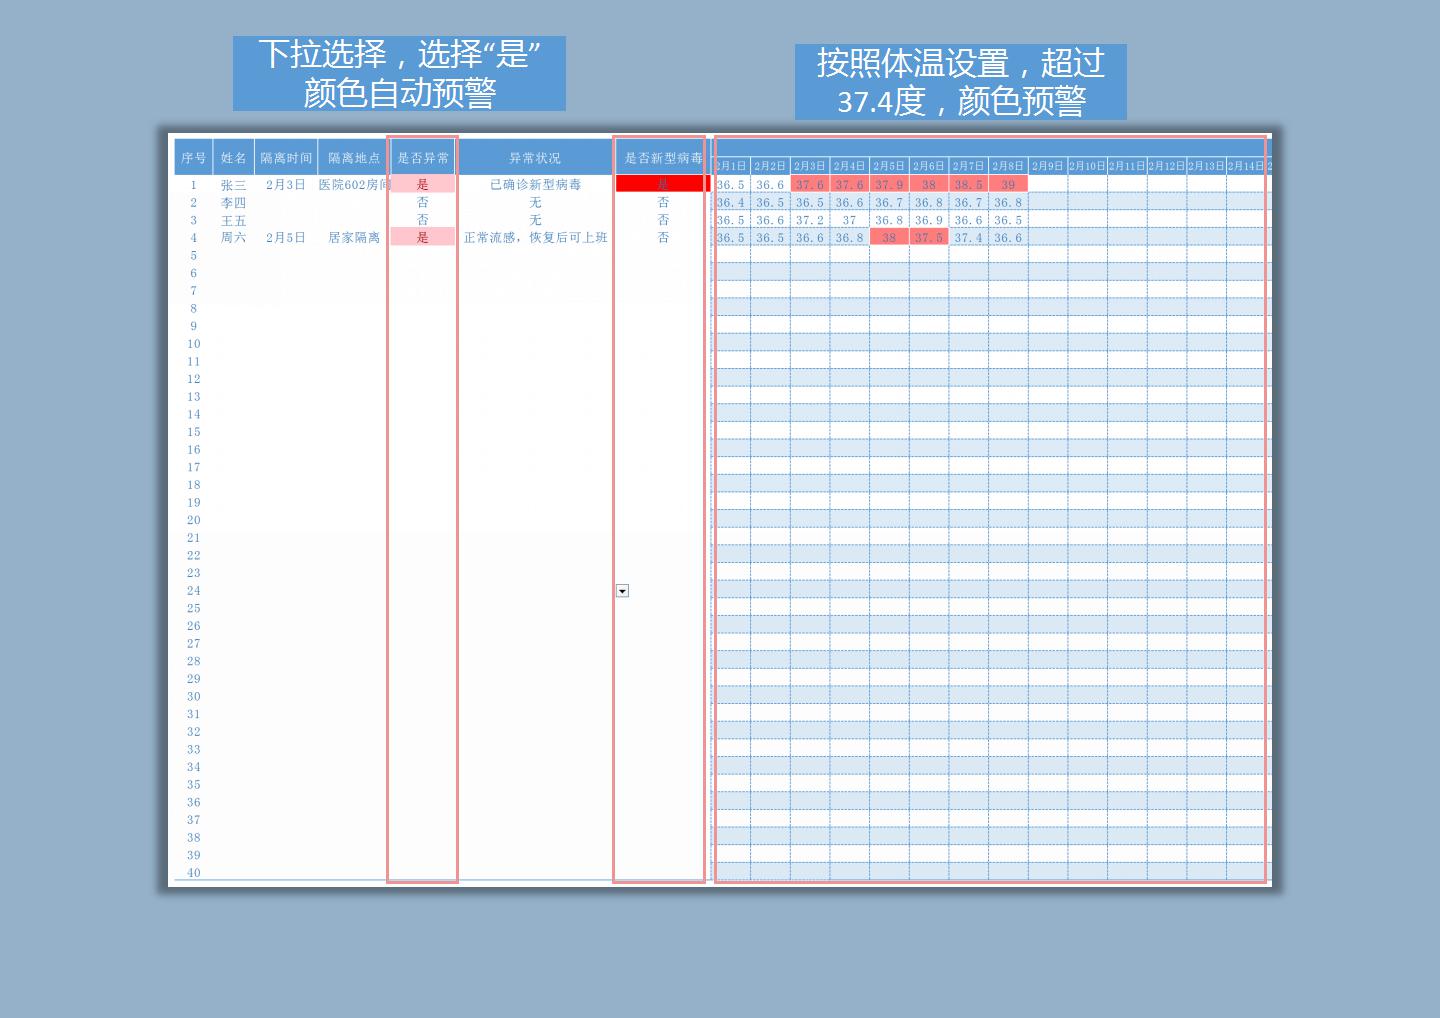This screenshot has height=1018, width=1440.
Task: Select 张三's pink 是否异常 cell showing 是
Action: (423, 185)
